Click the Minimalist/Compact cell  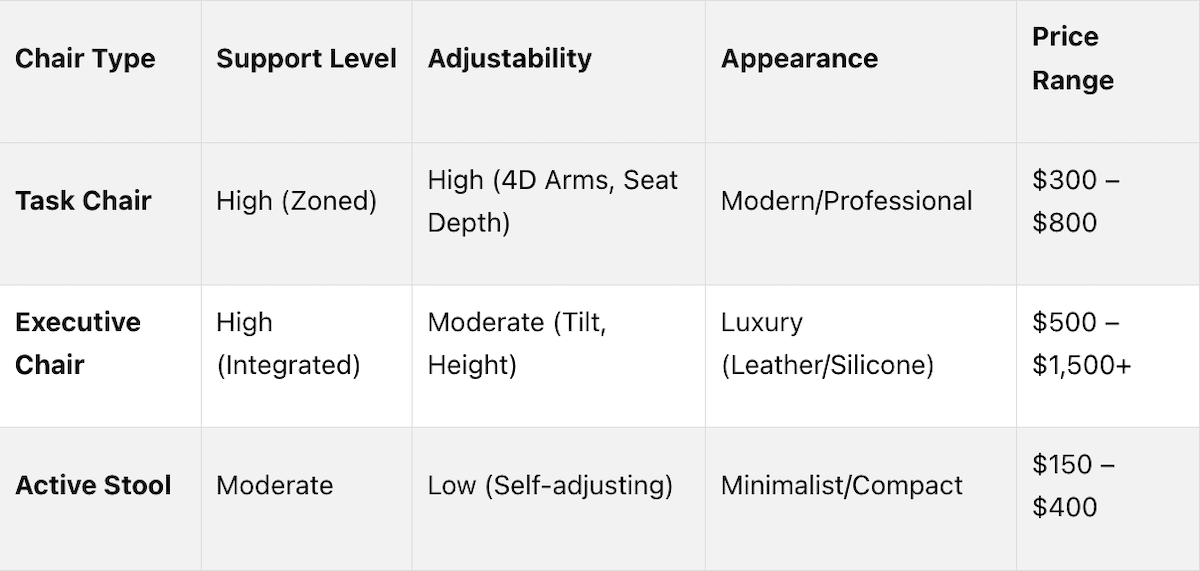click(841, 486)
